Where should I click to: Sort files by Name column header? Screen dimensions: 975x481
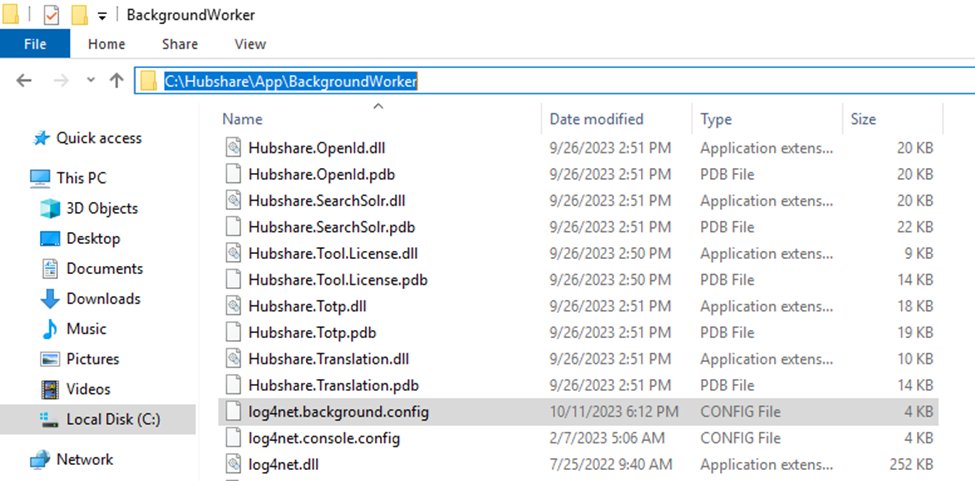tap(242, 119)
